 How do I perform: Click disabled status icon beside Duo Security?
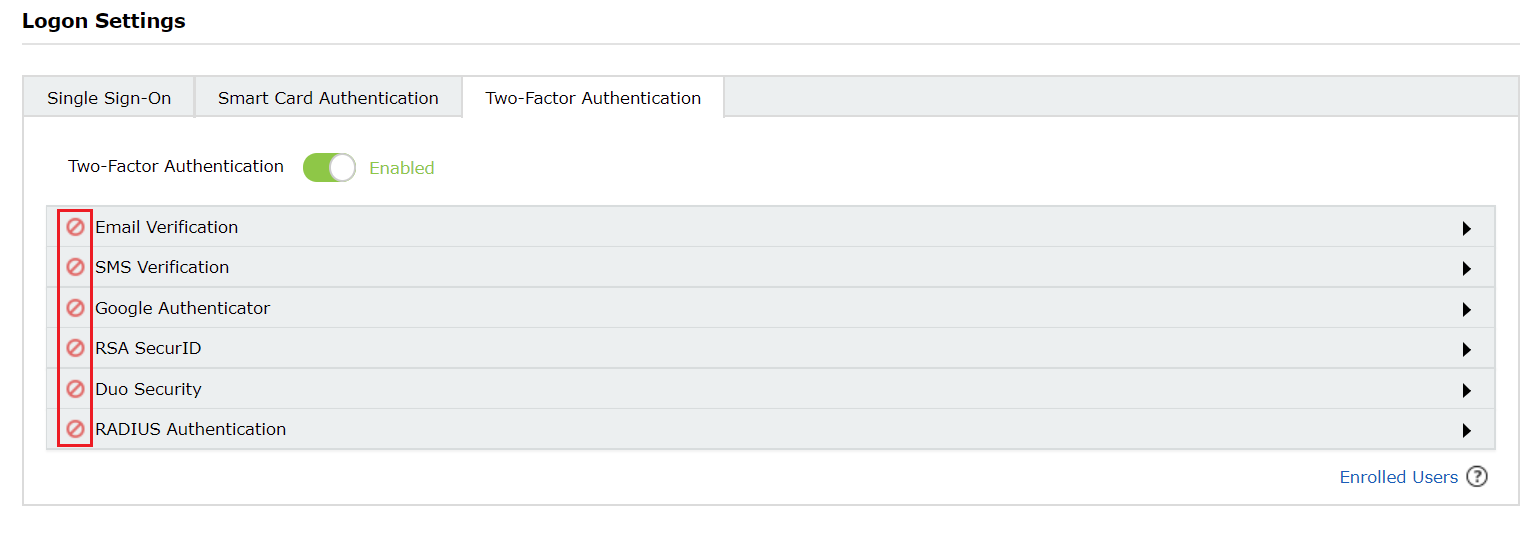[75, 389]
